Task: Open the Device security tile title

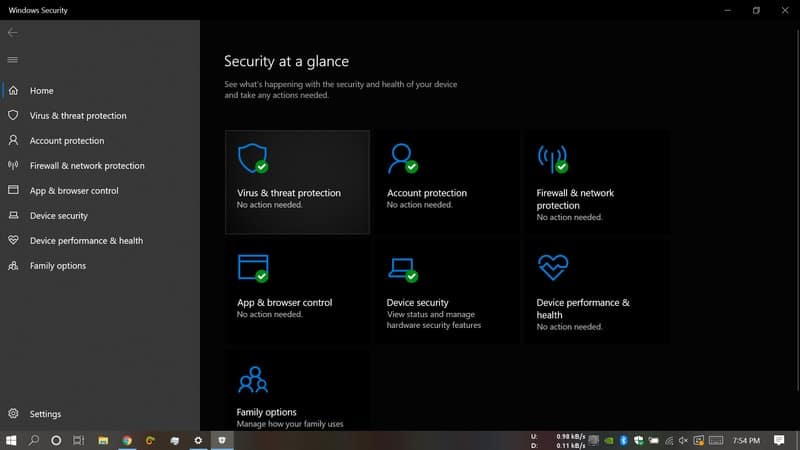Action: [x=417, y=303]
